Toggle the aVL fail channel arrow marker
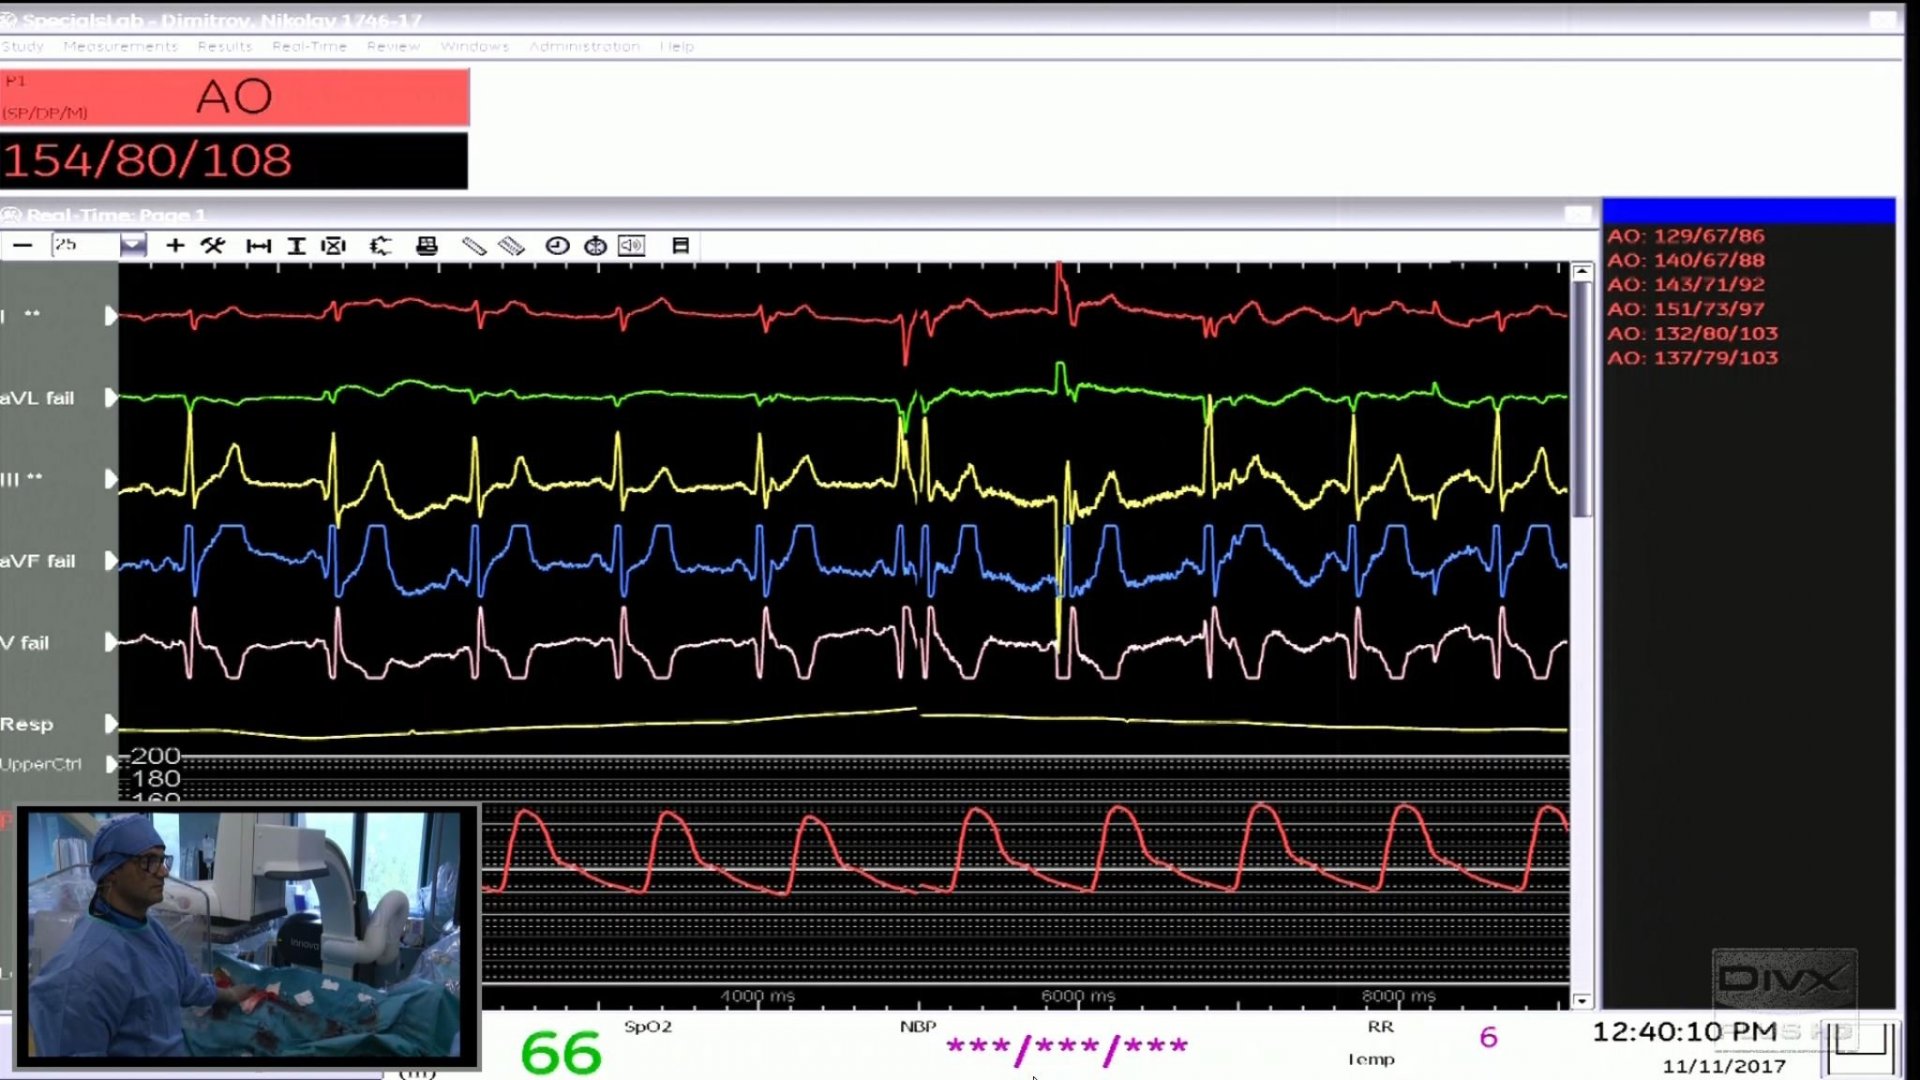1920x1080 pixels. point(110,398)
